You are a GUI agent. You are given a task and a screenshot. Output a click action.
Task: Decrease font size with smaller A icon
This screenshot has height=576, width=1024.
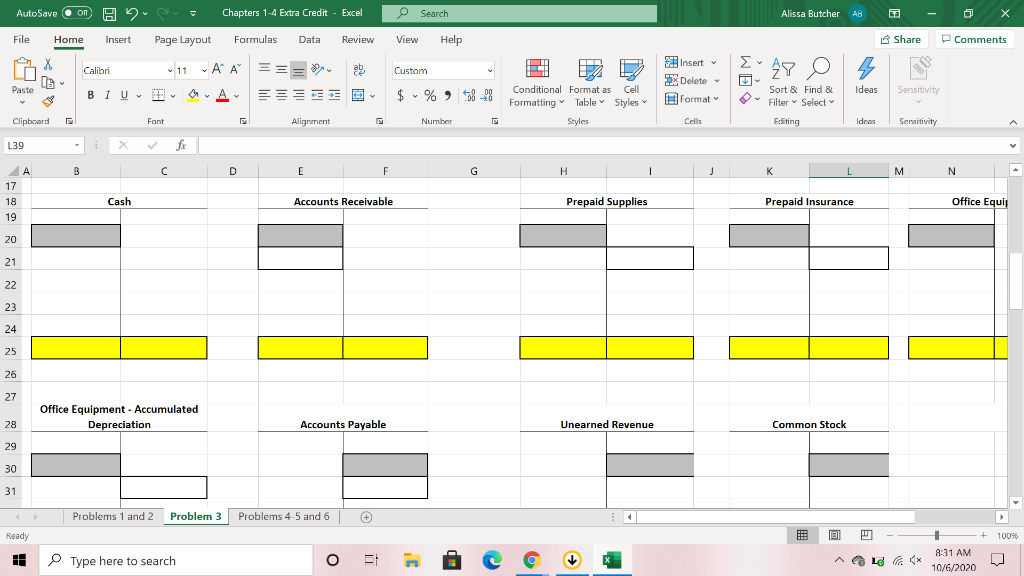(x=236, y=70)
